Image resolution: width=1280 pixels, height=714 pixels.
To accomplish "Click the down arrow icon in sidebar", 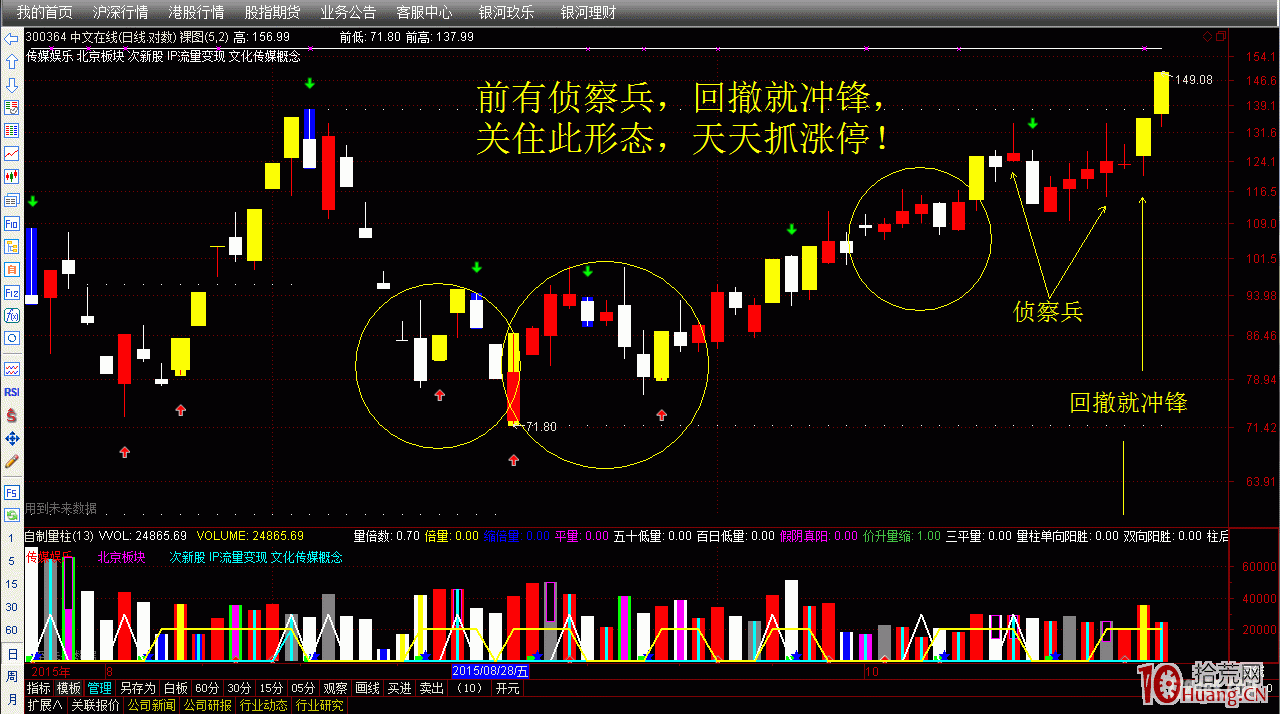I will (12, 85).
